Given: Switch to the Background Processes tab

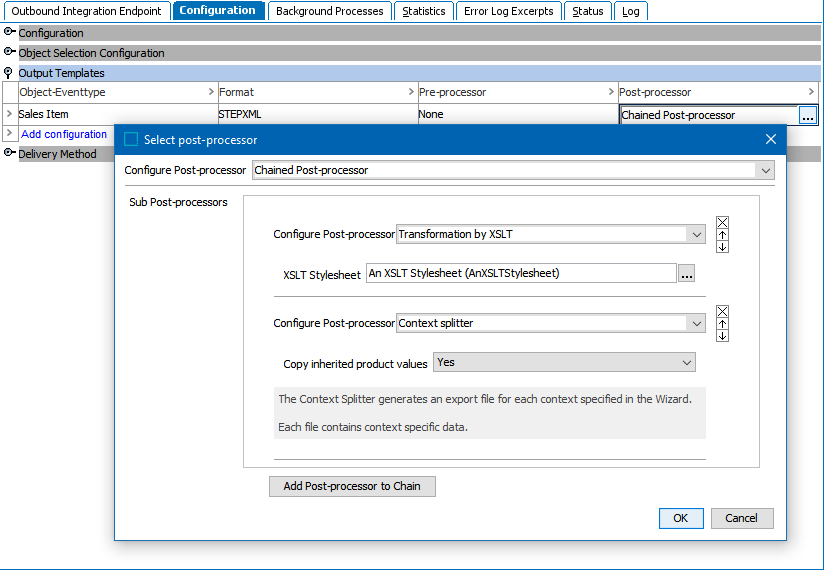Looking at the screenshot, I should 329,11.
